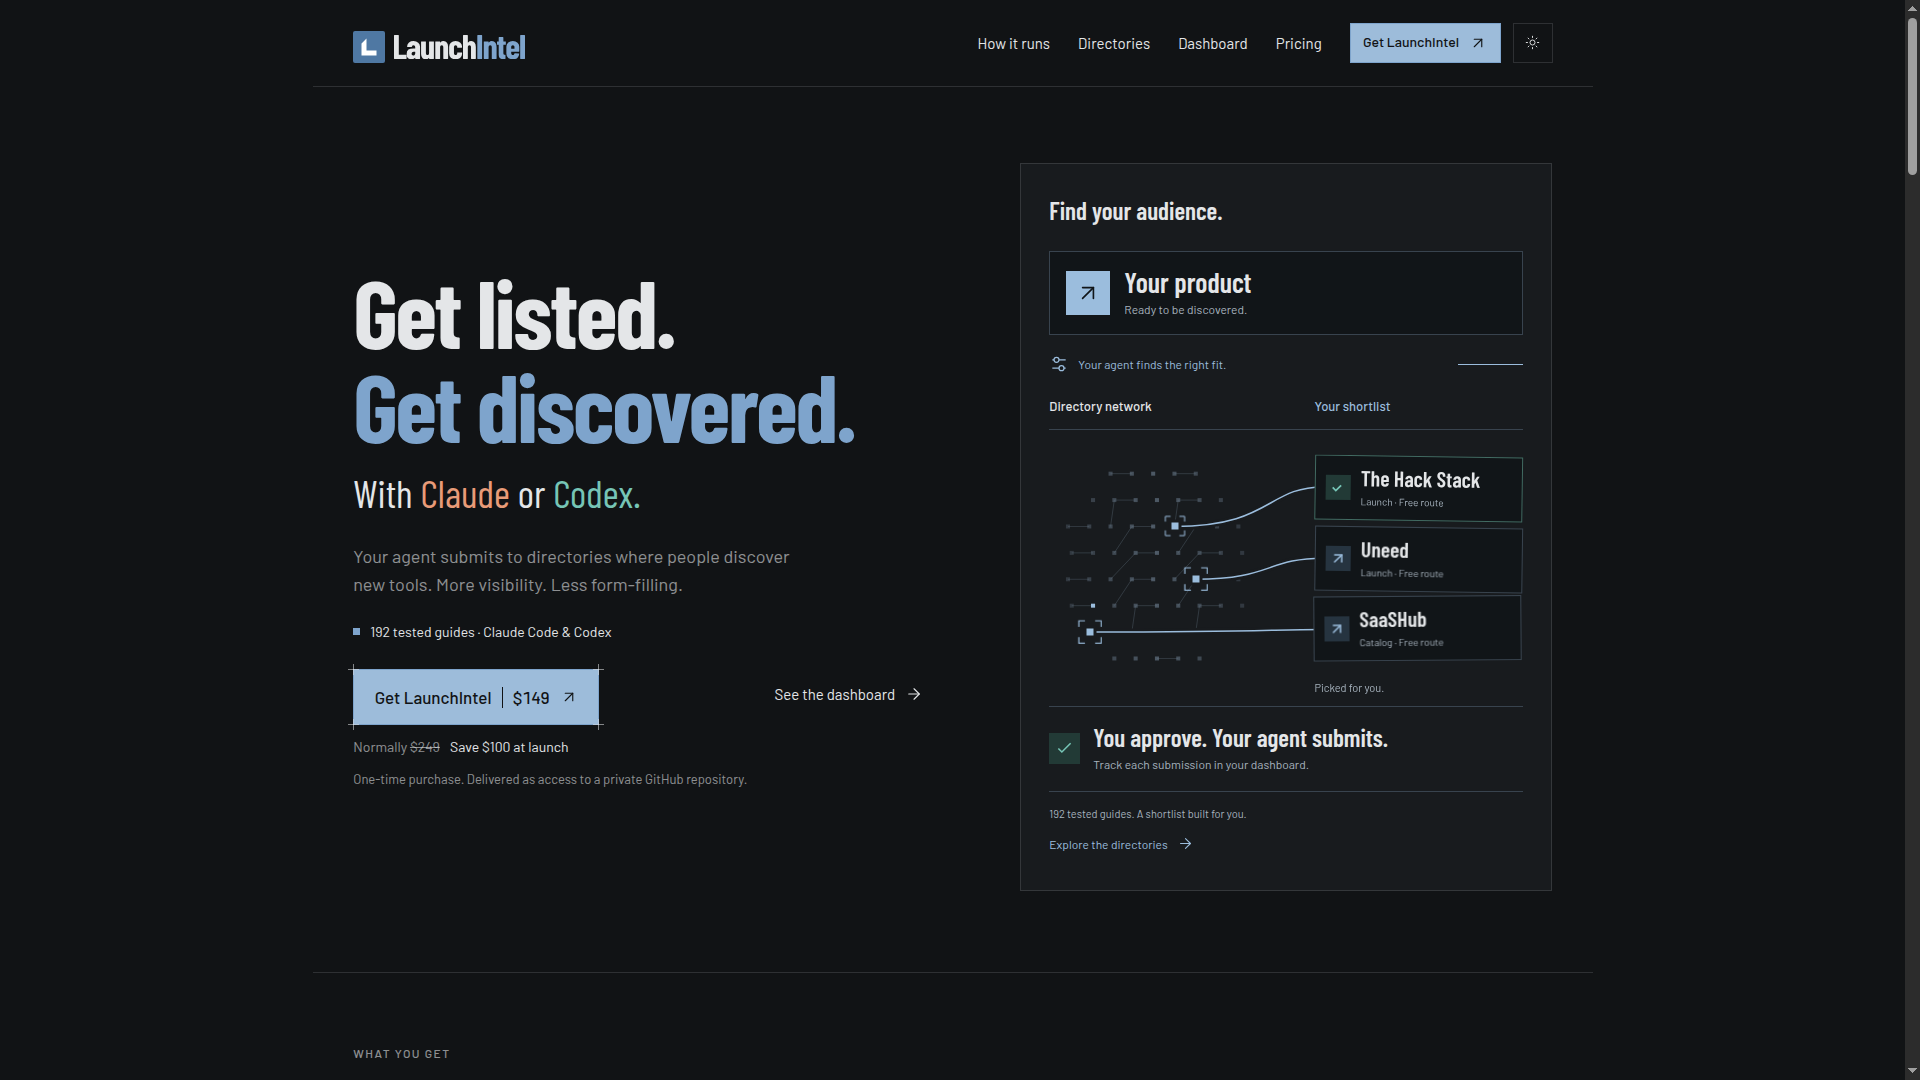Screen dimensions: 1920x1080
Task: Click The Hack Stack checkmark icon
Action: 1338,488
